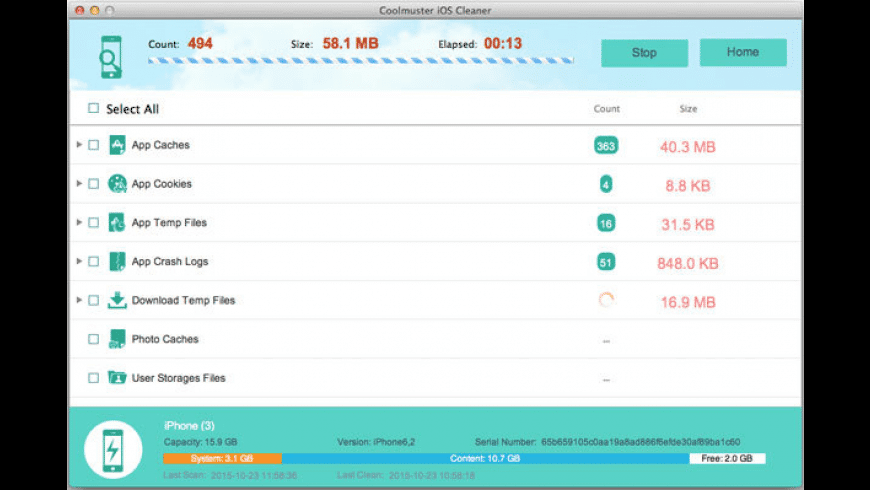The image size is (870, 490).
Task: Click the Photo Caches label
Action: (165, 339)
